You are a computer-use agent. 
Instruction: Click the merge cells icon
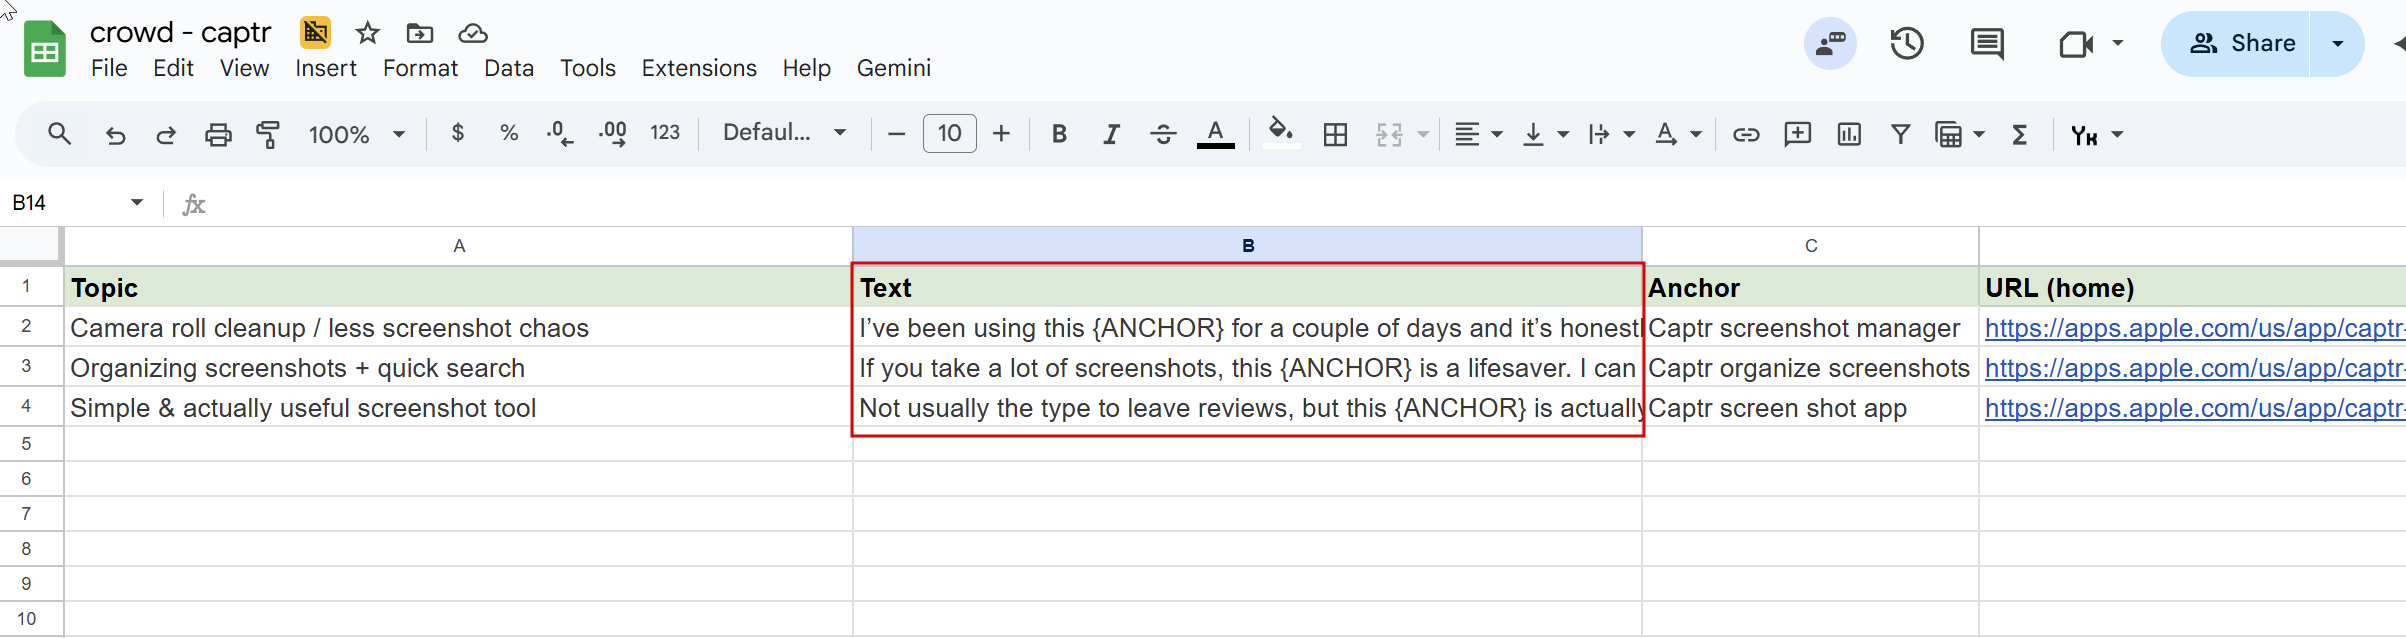tap(1389, 134)
